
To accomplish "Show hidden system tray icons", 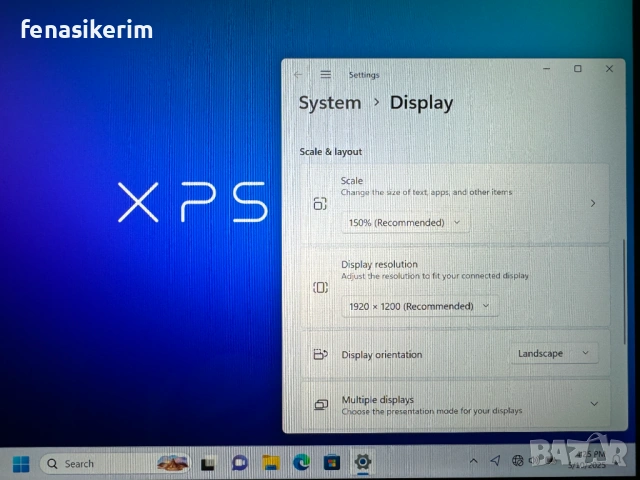I will pos(473,460).
